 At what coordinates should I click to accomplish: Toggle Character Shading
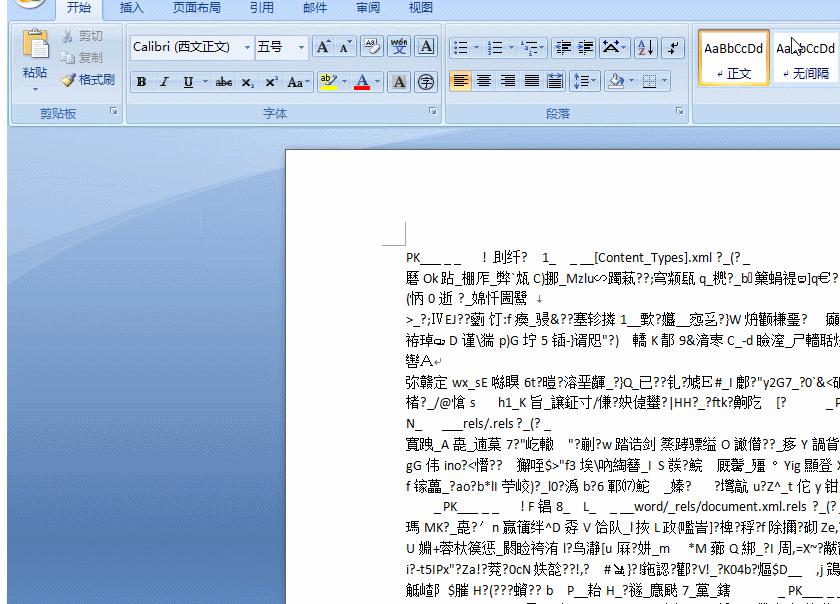(x=399, y=82)
